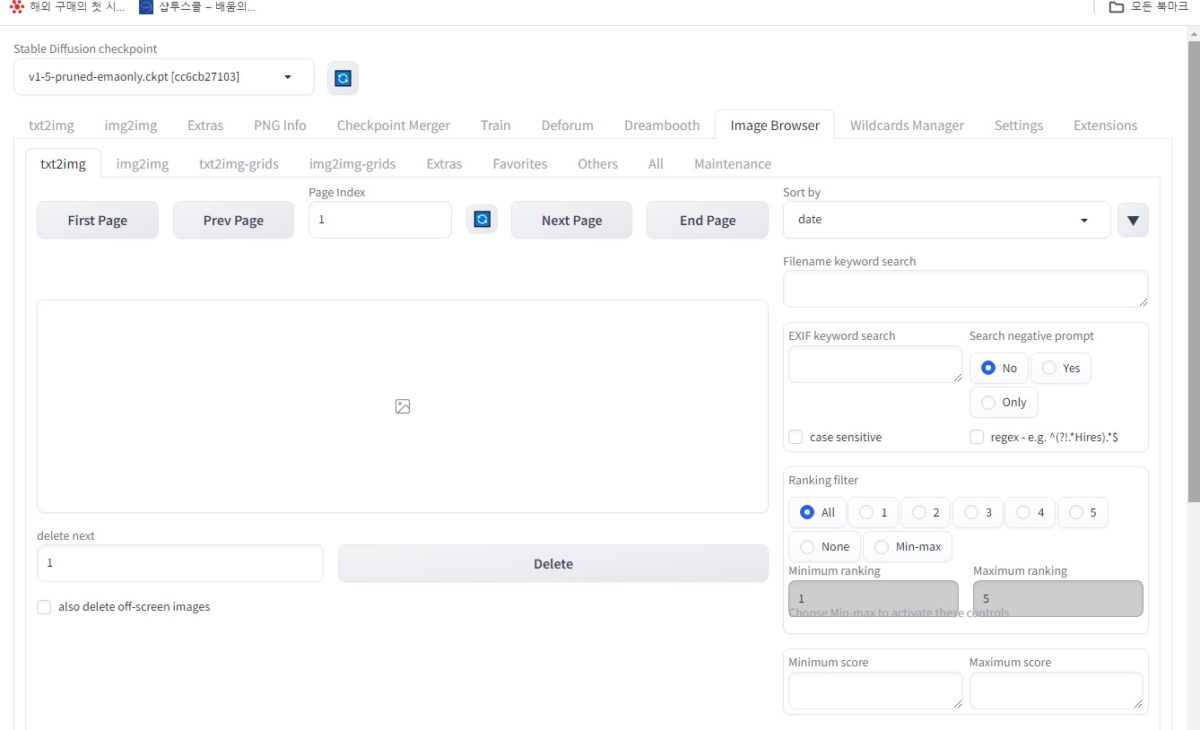Click the First Page button
1200x730 pixels.
(x=98, y=220)
